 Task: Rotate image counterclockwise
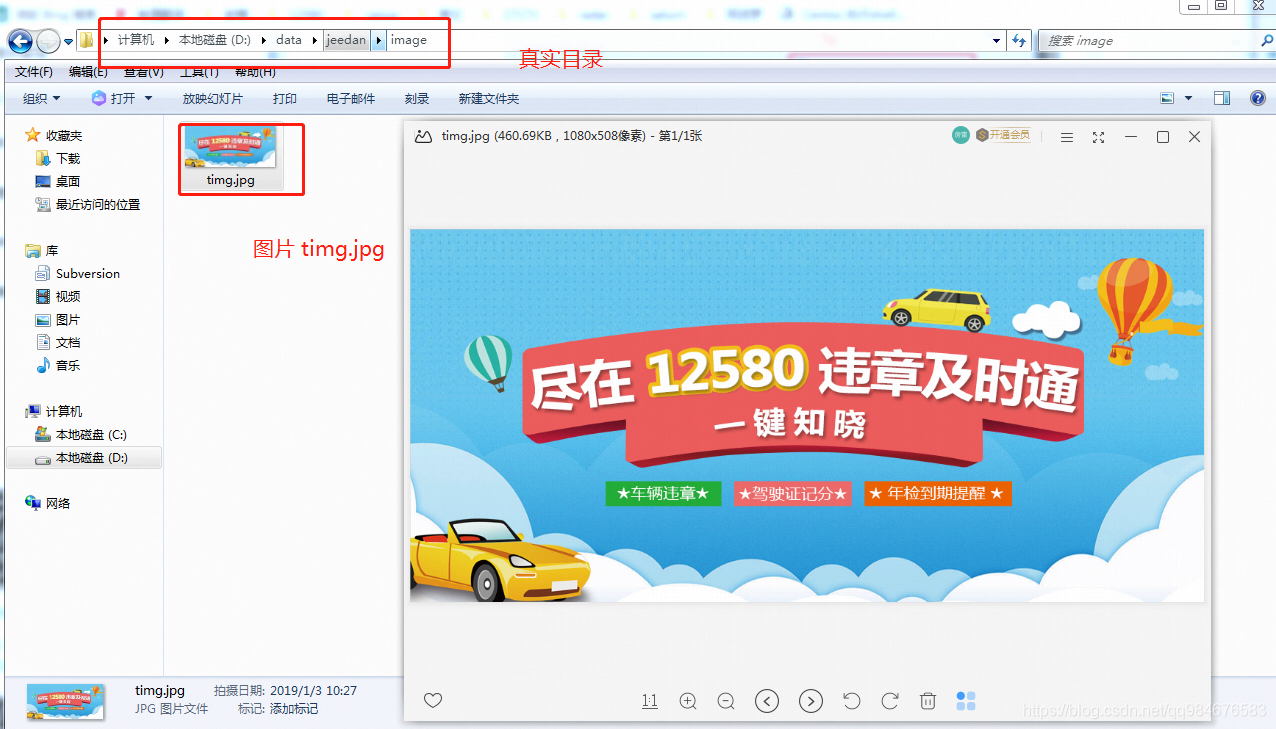coord(851,701)
